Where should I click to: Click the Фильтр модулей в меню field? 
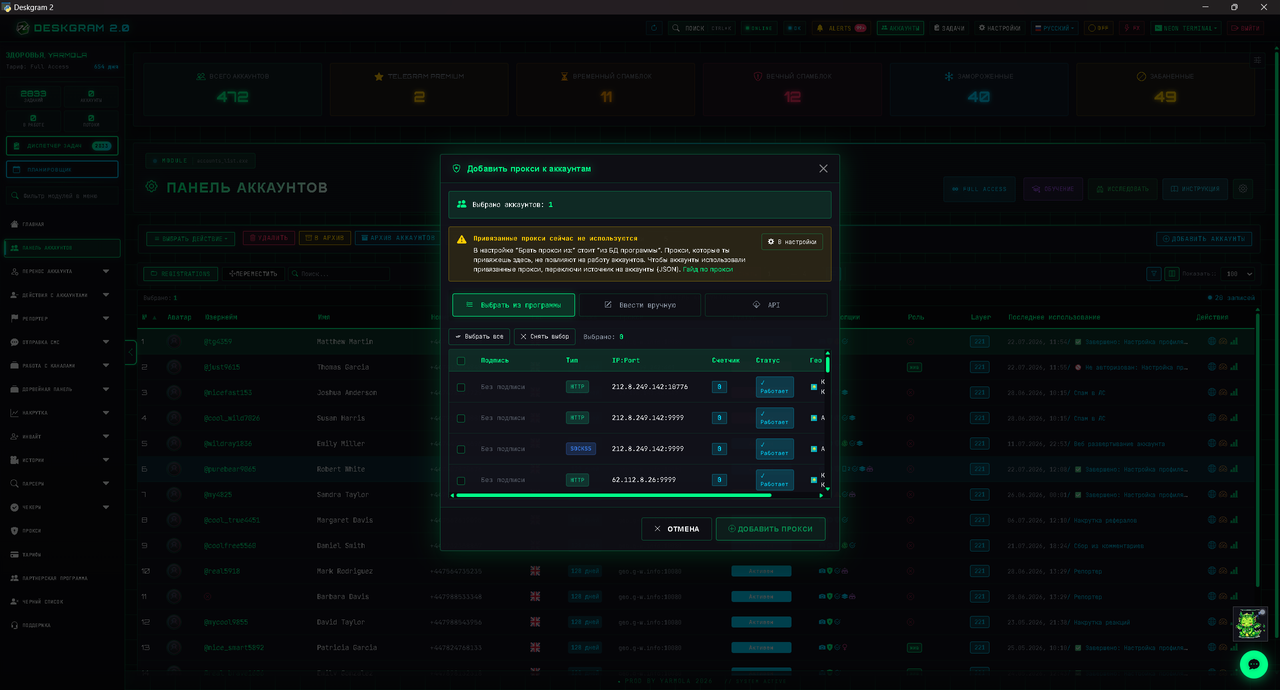pos(62,196)
